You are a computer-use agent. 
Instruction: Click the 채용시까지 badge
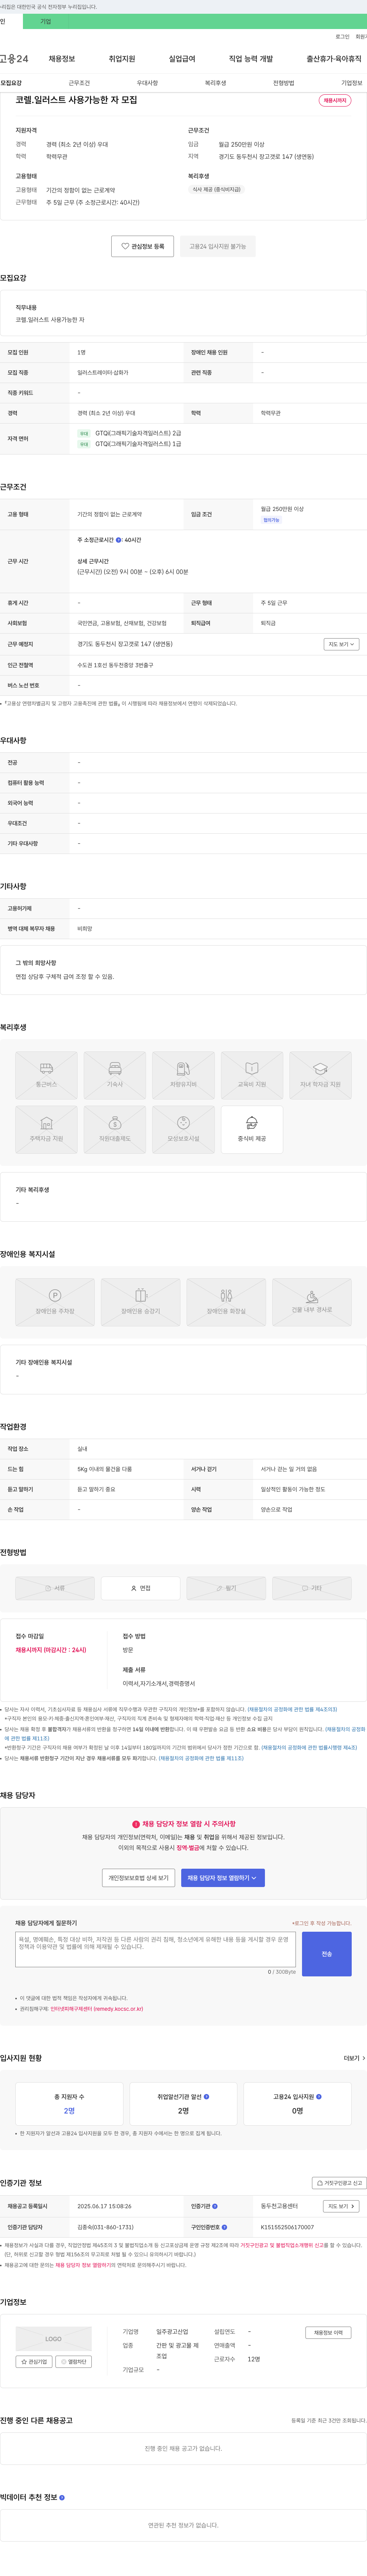(335, 100)
